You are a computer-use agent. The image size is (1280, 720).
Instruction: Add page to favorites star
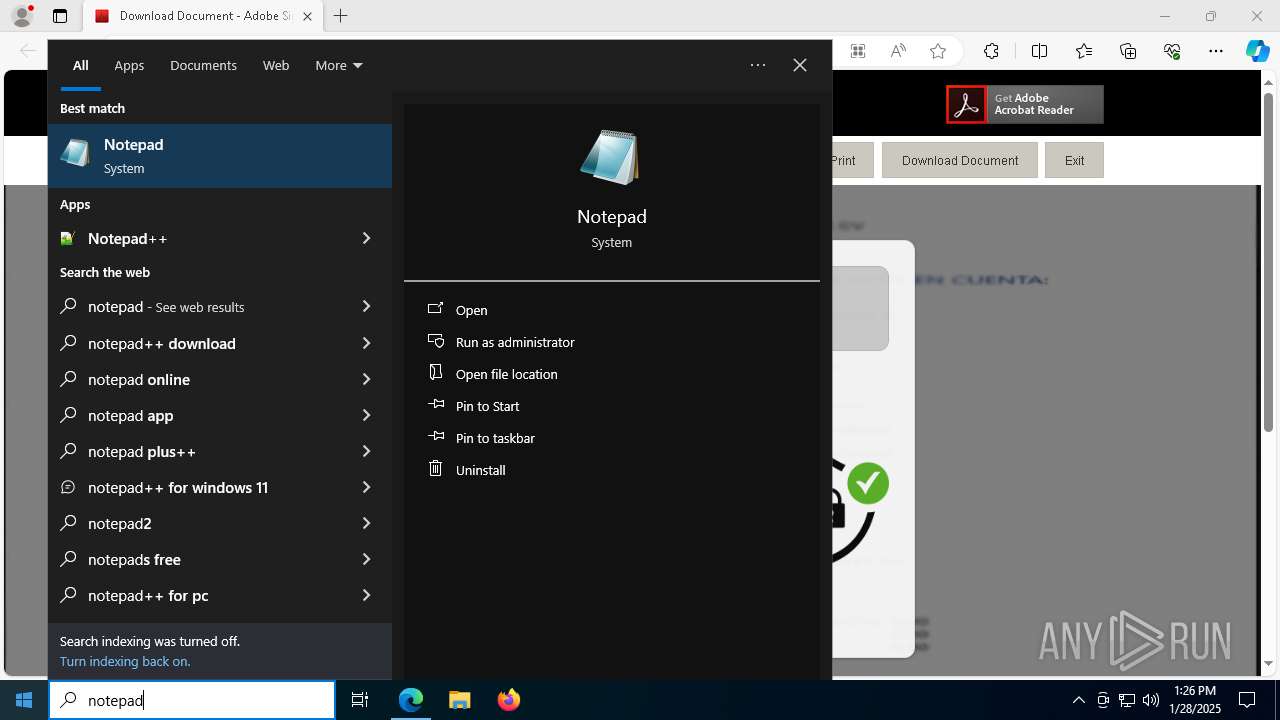pos(938,51)
